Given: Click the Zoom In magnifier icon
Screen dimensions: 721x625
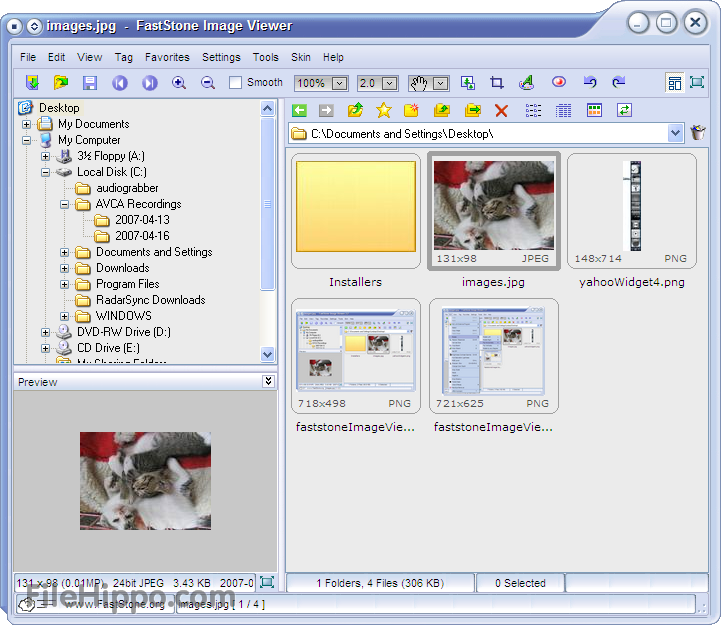Looking at the screenshot, I should pos(179,83).
